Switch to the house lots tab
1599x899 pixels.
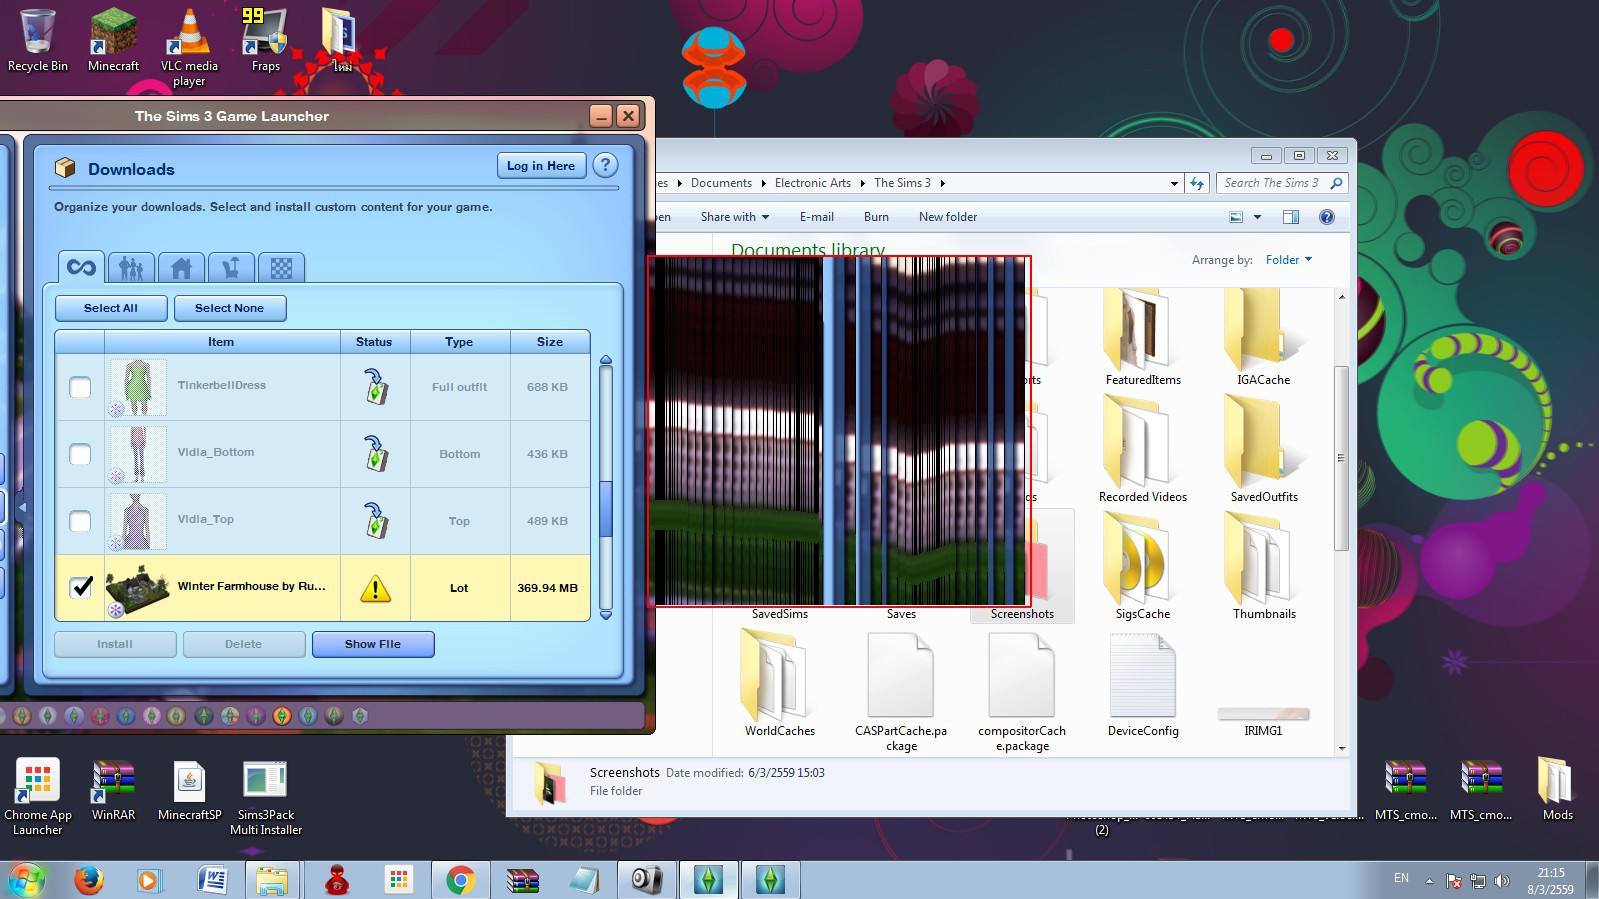pos(181,268)
